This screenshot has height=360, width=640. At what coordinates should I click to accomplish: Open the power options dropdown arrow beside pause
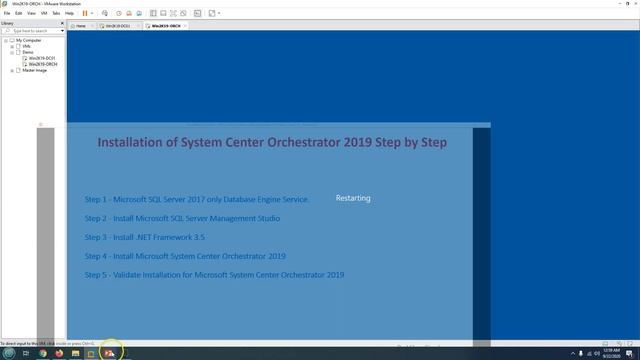[x=92, y=13]
